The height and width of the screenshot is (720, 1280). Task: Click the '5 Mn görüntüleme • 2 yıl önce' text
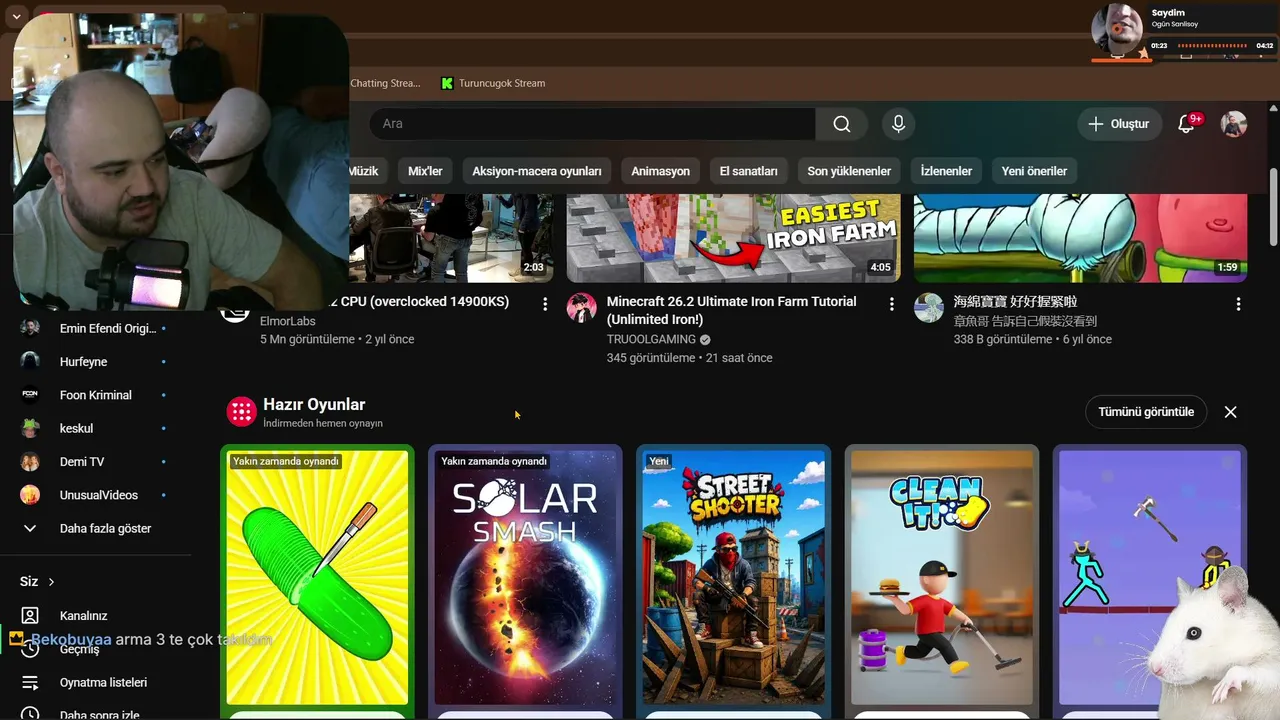tap(337, 339)
